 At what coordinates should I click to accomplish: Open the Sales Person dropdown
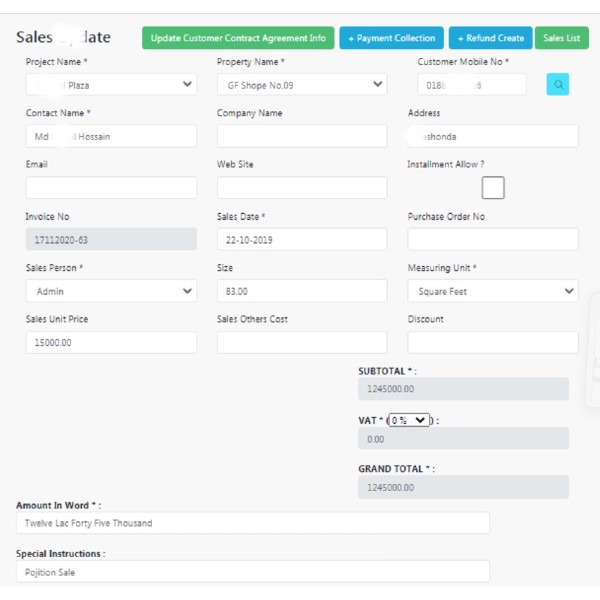111,291
